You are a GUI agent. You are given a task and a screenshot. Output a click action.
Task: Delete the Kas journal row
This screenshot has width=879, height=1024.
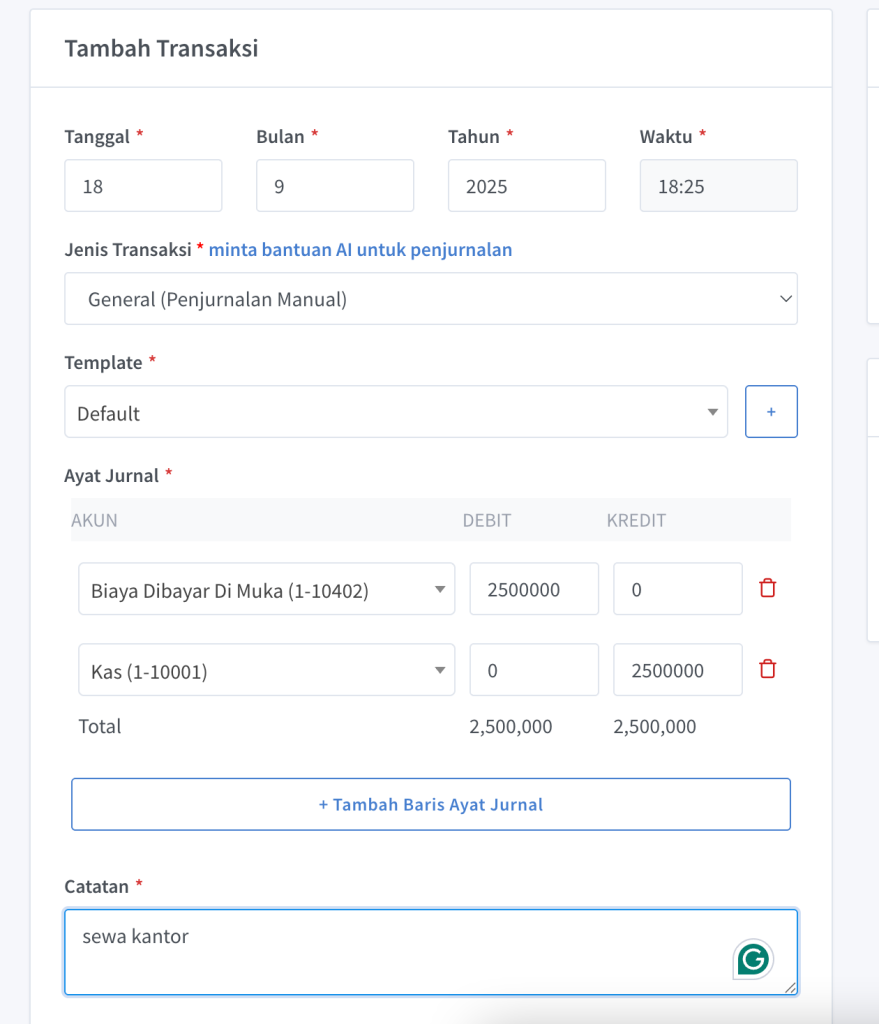[x=767, y=669]
